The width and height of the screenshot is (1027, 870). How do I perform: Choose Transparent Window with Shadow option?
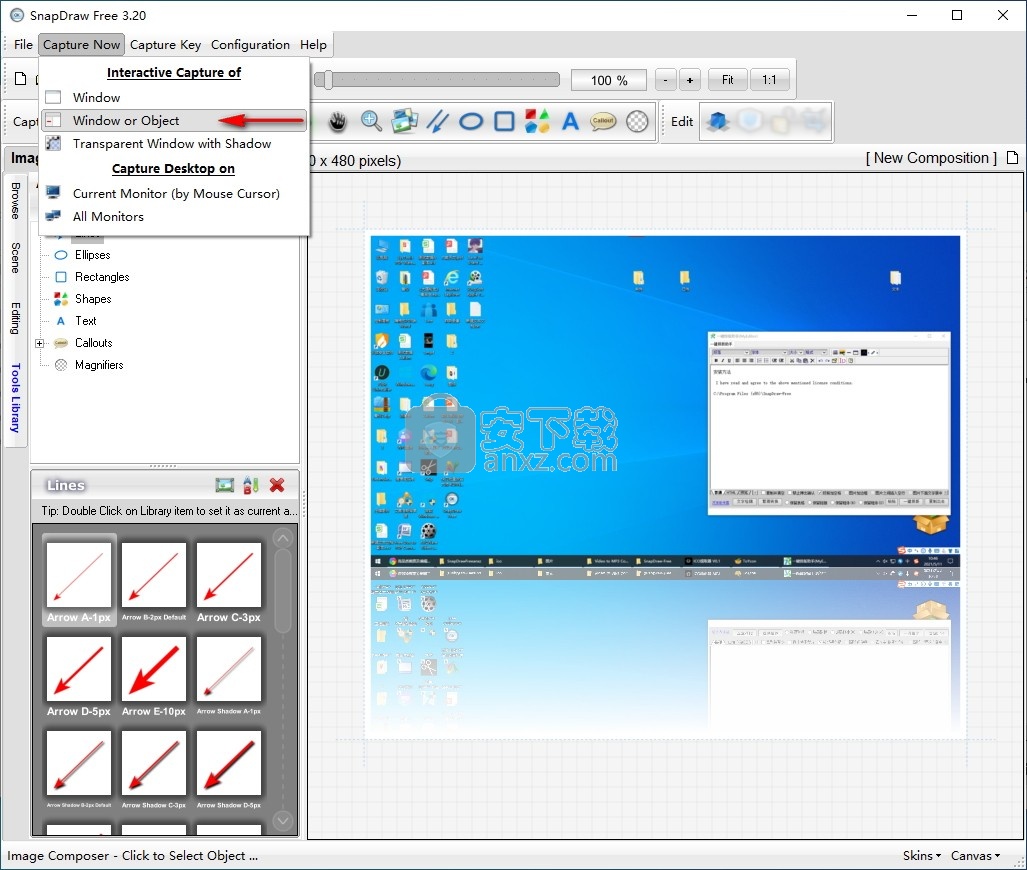[174, 143]
